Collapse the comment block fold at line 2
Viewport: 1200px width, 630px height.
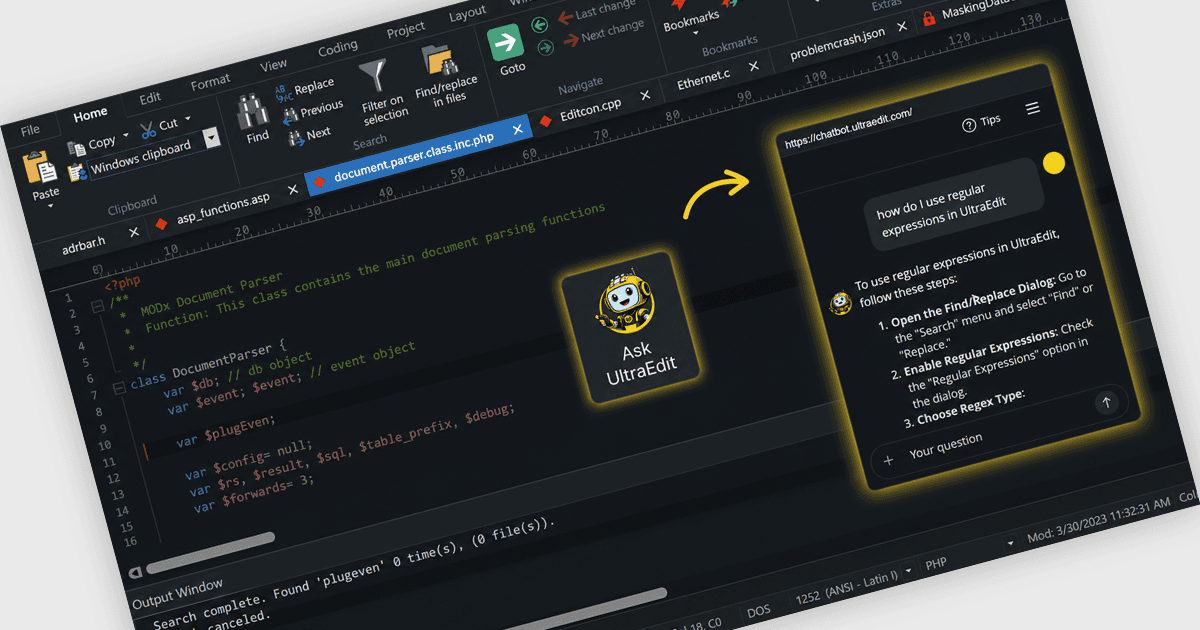[97, 308]
